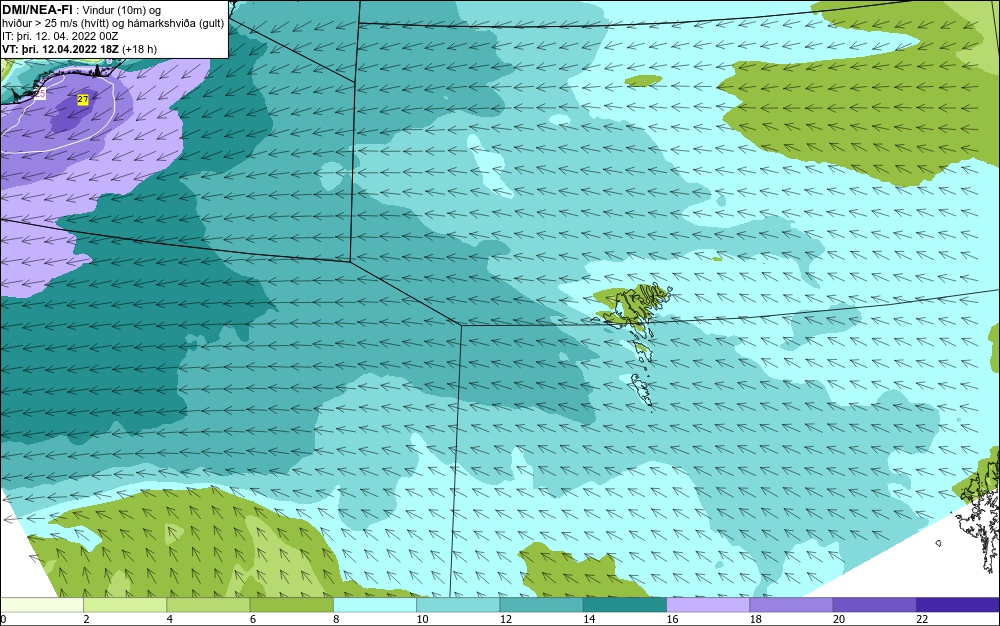Click the "DMI/NEA-FI" title text
1000x626 pixels.
38,10
